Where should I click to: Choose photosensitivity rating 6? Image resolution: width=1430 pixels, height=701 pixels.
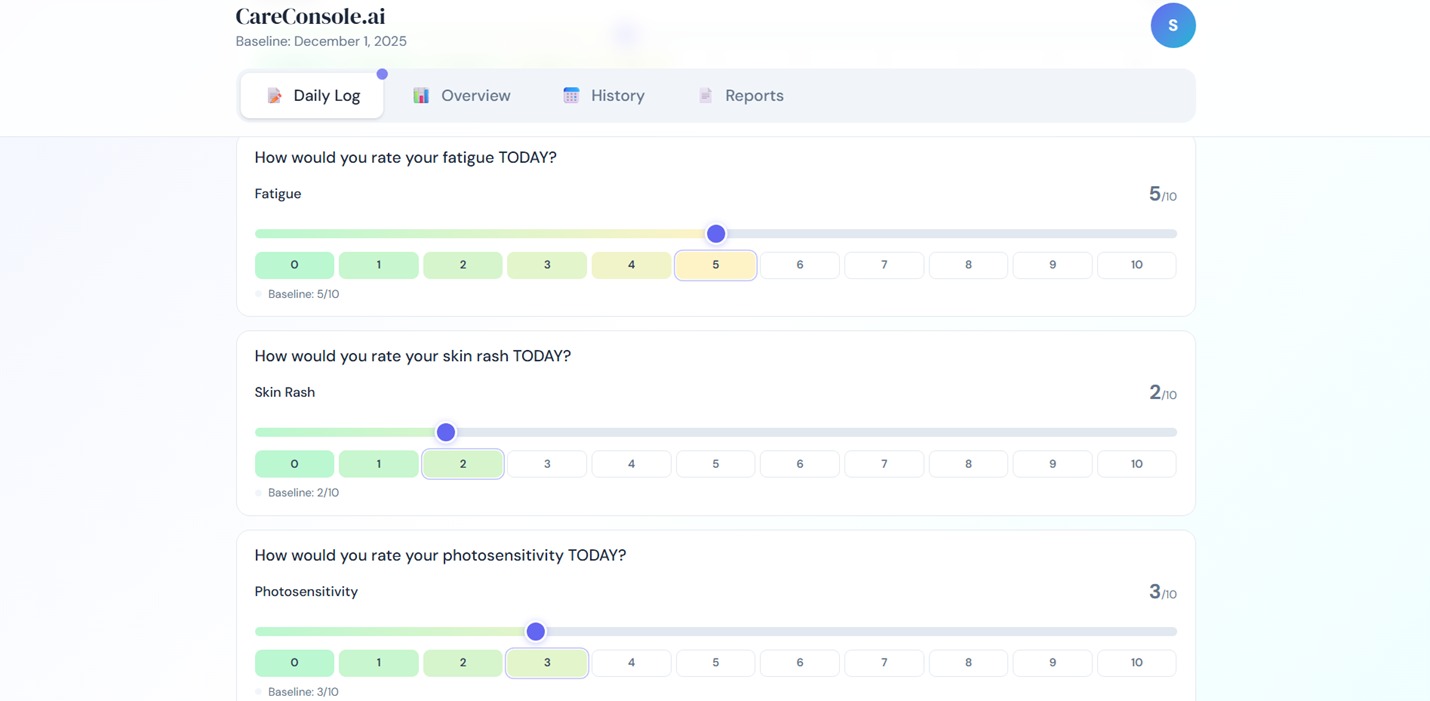800,663
